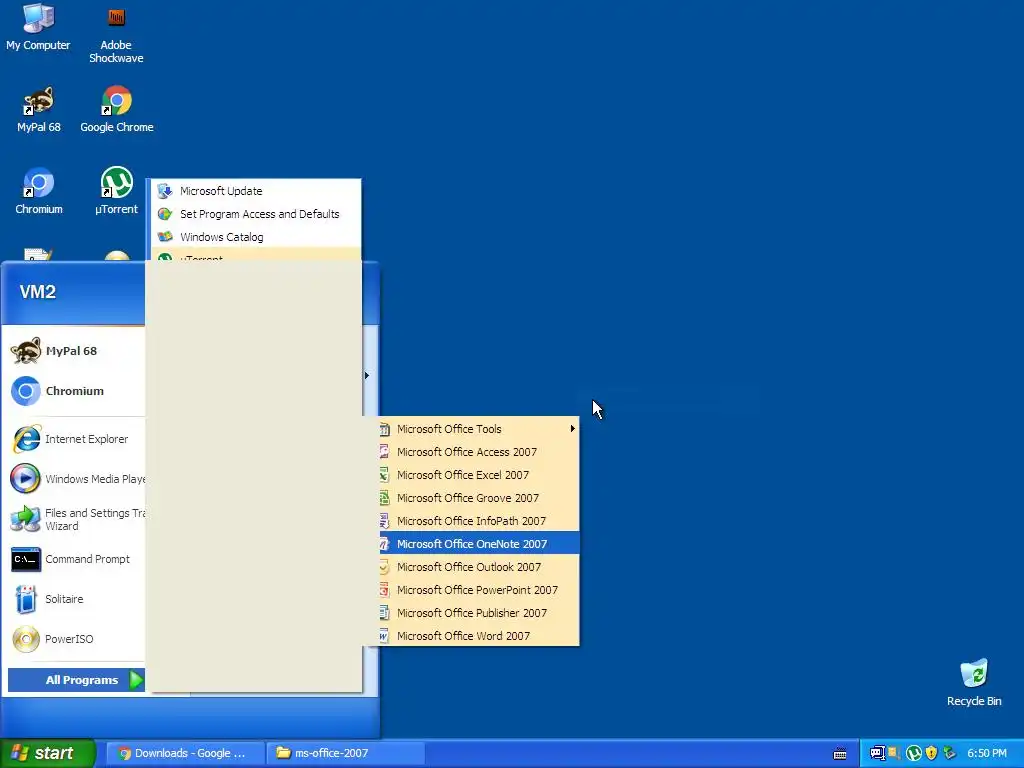Open the yellow security shield tray alert
Screen dimensions: 1024x768
(931, 754)
